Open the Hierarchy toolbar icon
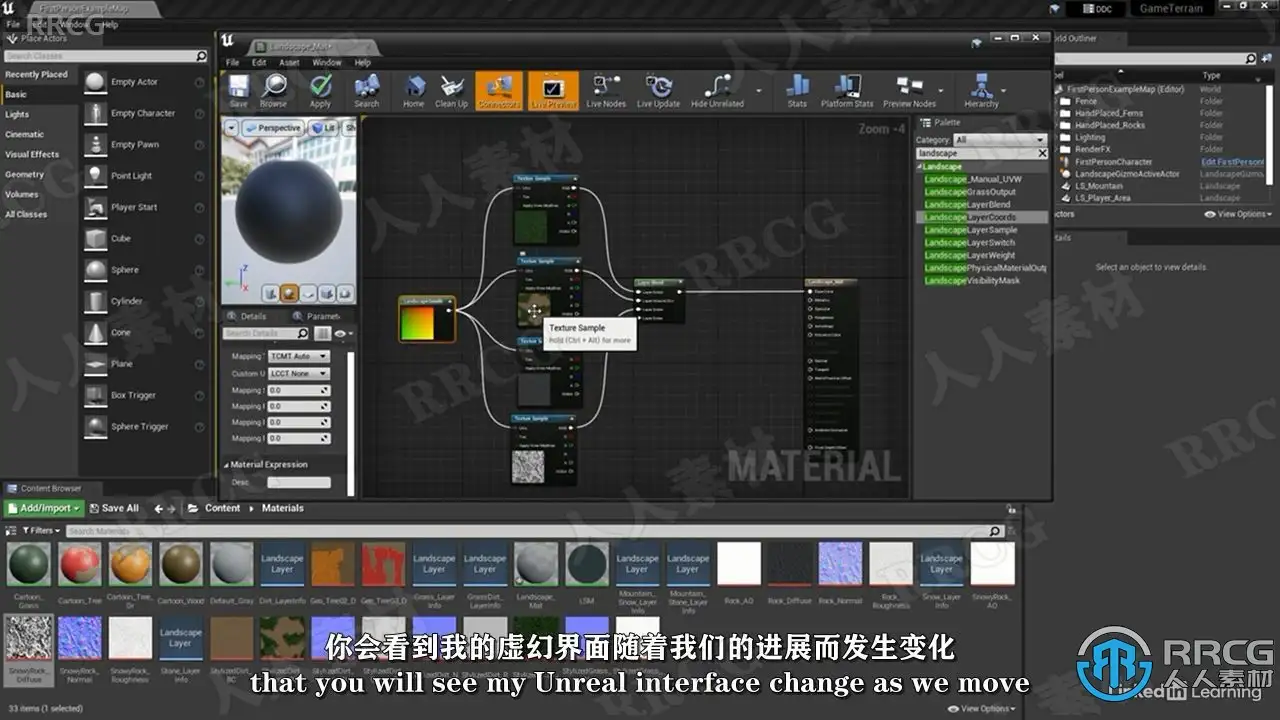The height and width of the screenshot is (720, 1280). pos(981,90)
